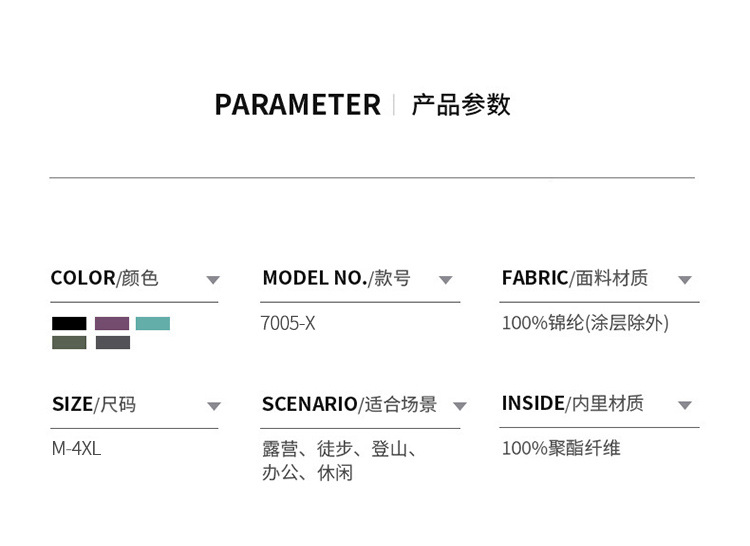
Task: Select the M-4XL size value
Action: pyautogui.click(x=76, y=448)
